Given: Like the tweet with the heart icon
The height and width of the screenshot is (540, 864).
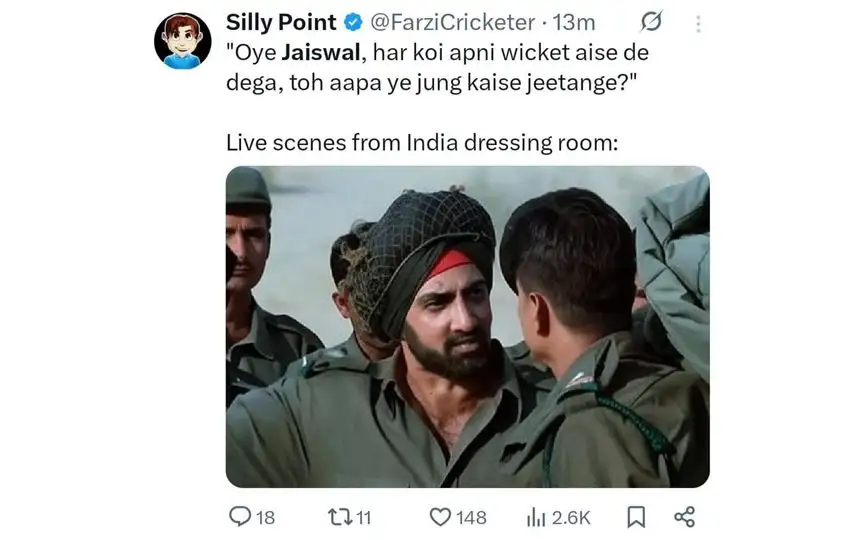Looking at the screenshot, I should pyautogui.click(x=440, y=517).
